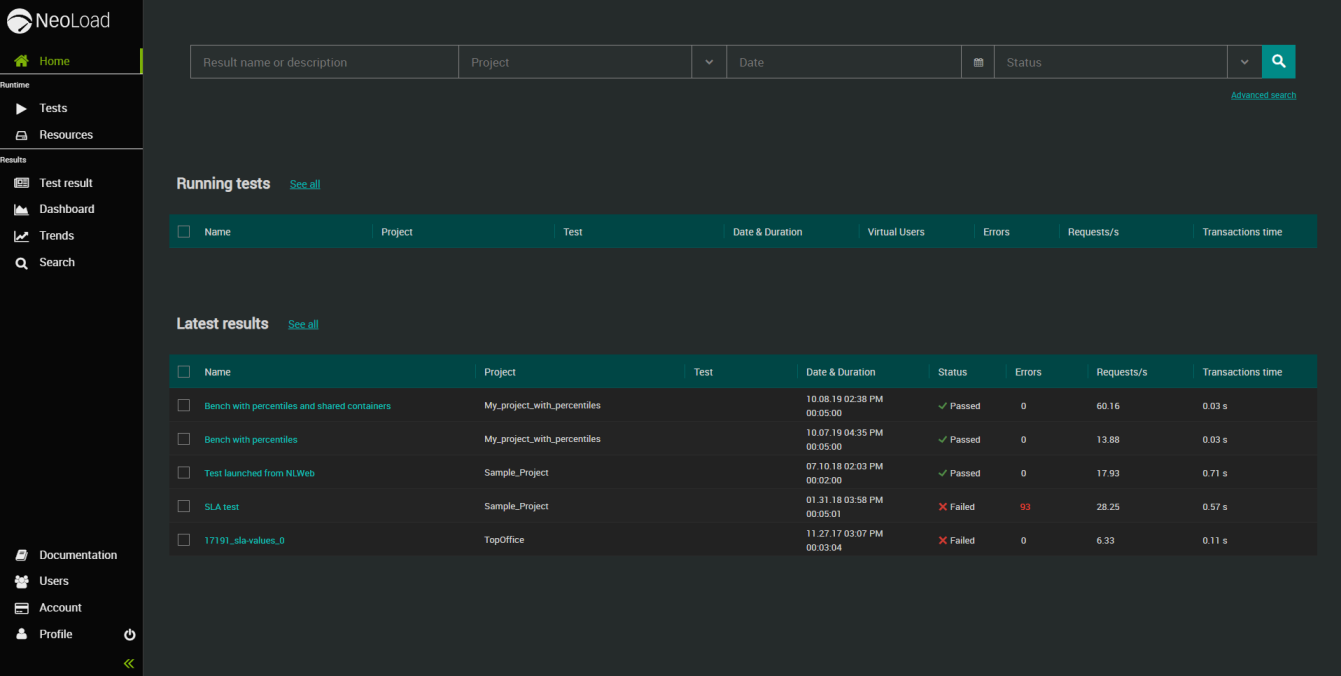Select all Latest results with header checkbox
Viewport: 1341px width, 676px height.
tap(184, 372)
